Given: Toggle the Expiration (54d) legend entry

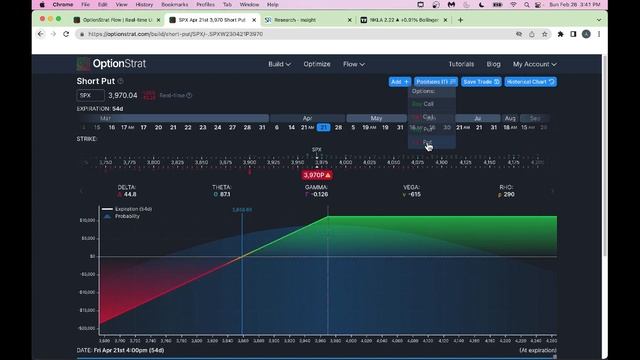Looking at the screenshot, I should tap(127, 209).
